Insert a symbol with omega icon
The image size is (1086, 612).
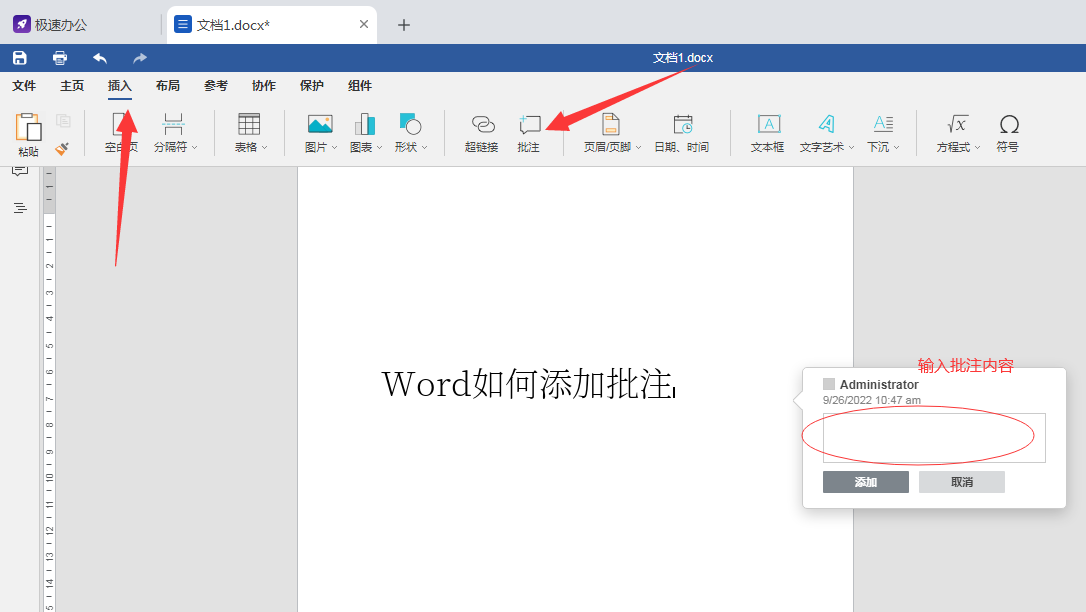(1008, 133)
